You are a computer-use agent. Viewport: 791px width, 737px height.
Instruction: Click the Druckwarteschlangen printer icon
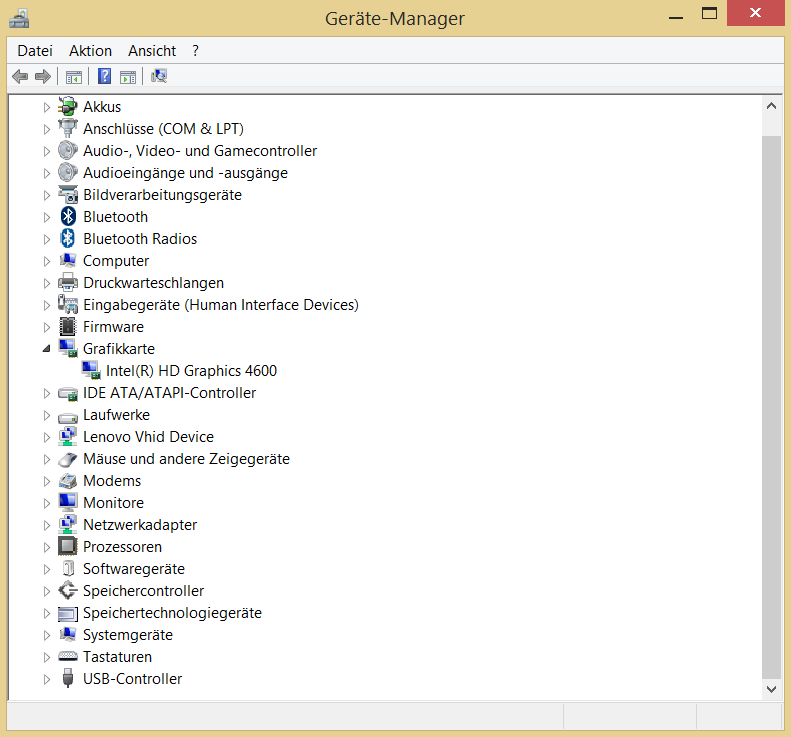coord(68,282)
